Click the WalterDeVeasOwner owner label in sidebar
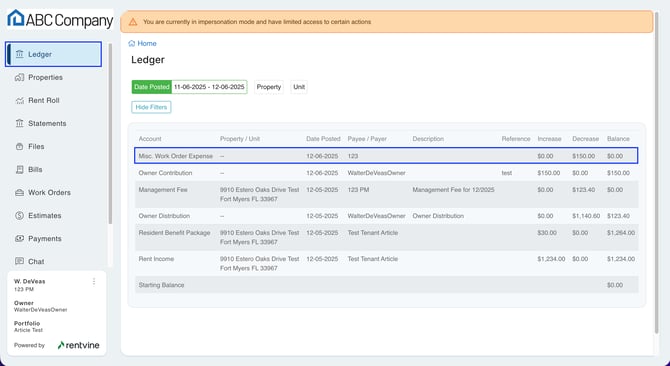Viewport: 670px width, 366px height. [x=41, y=310]
